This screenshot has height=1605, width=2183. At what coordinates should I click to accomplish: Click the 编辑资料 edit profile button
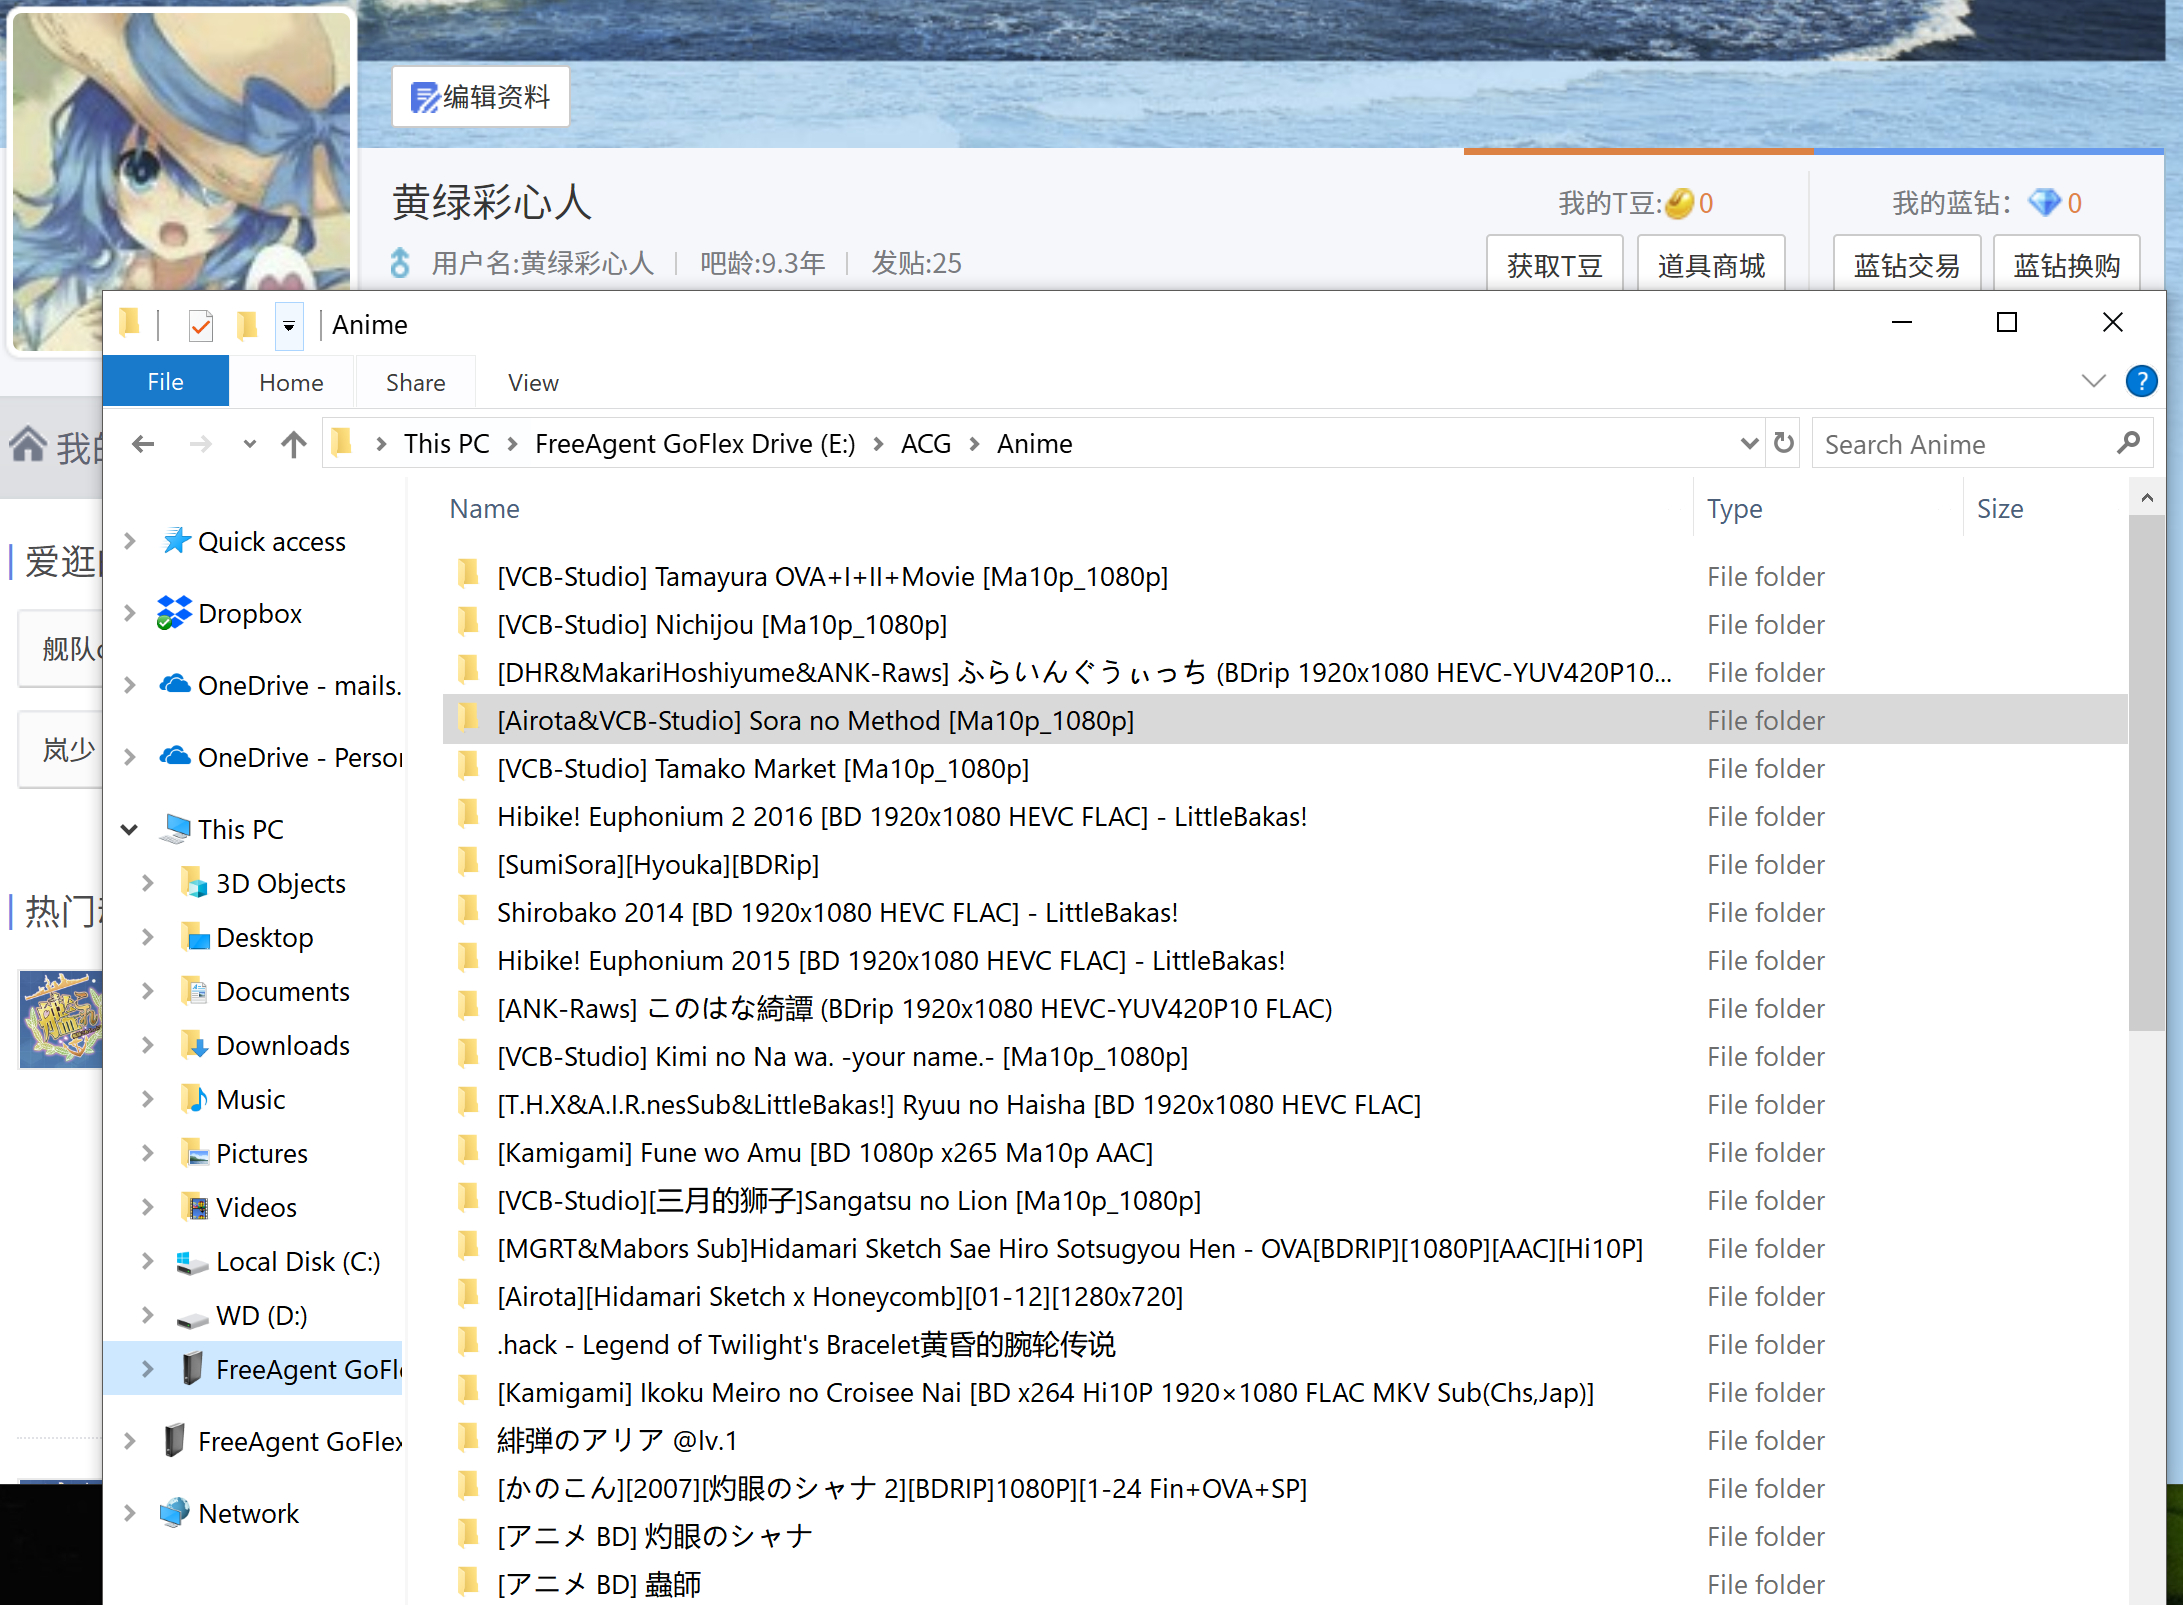coord(481,97)
